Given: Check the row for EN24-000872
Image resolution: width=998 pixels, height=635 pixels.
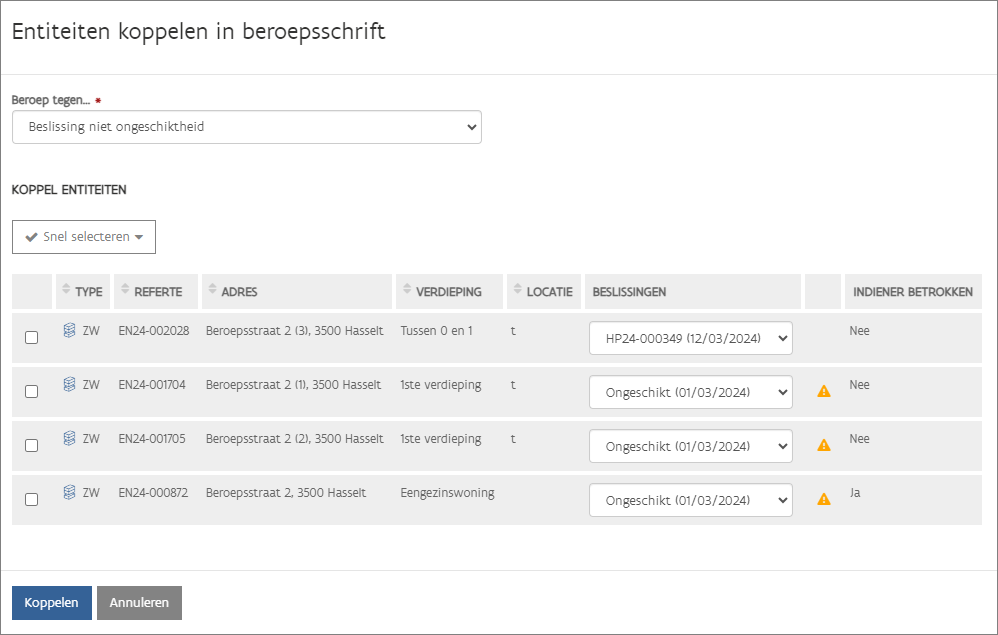Looking at the screenshot, I should (x=32, y=500).
